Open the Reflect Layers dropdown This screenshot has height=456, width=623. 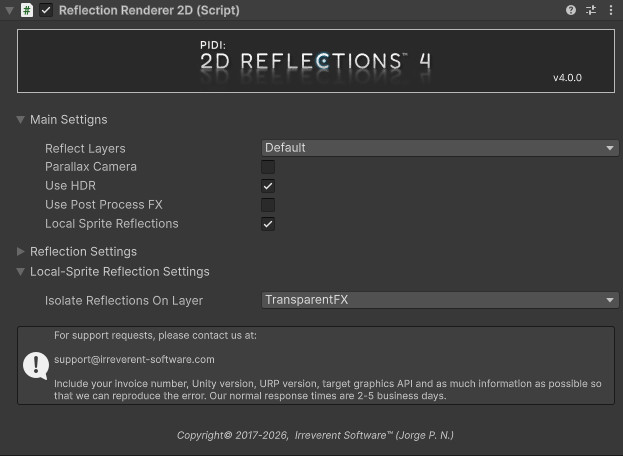click(440, 148)
